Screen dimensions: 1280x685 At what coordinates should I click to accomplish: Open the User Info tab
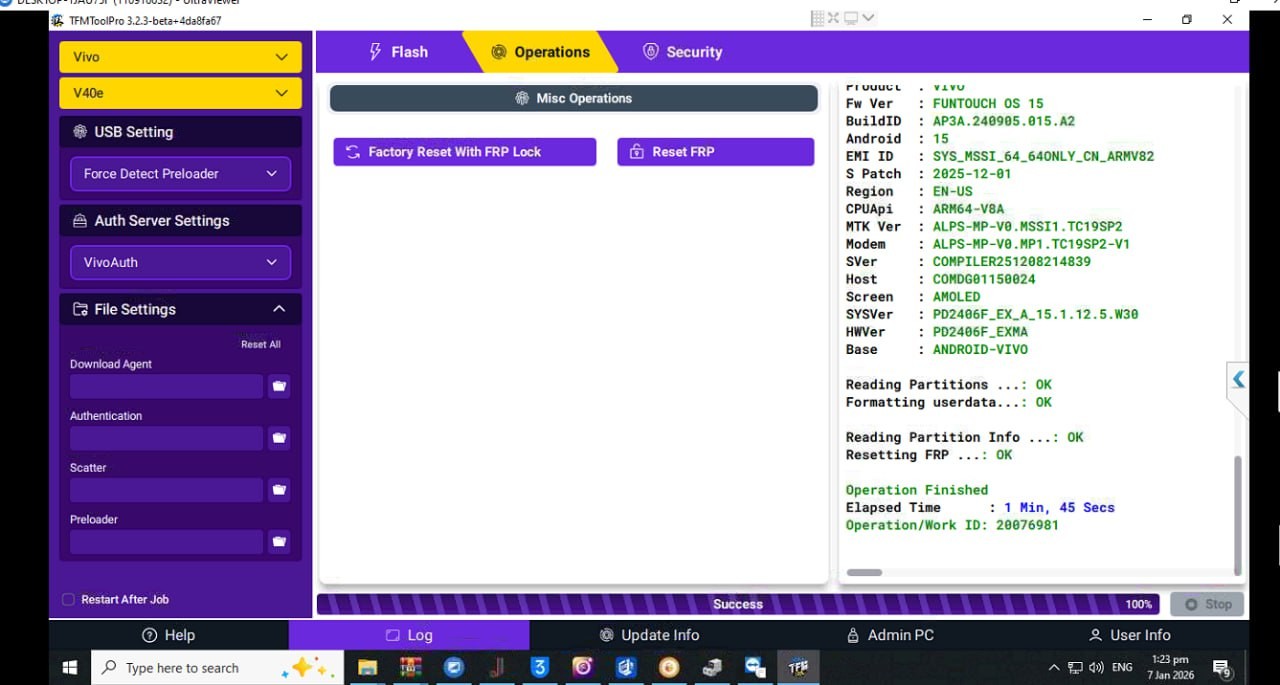pyautogui.click(x=1130, y=635)
